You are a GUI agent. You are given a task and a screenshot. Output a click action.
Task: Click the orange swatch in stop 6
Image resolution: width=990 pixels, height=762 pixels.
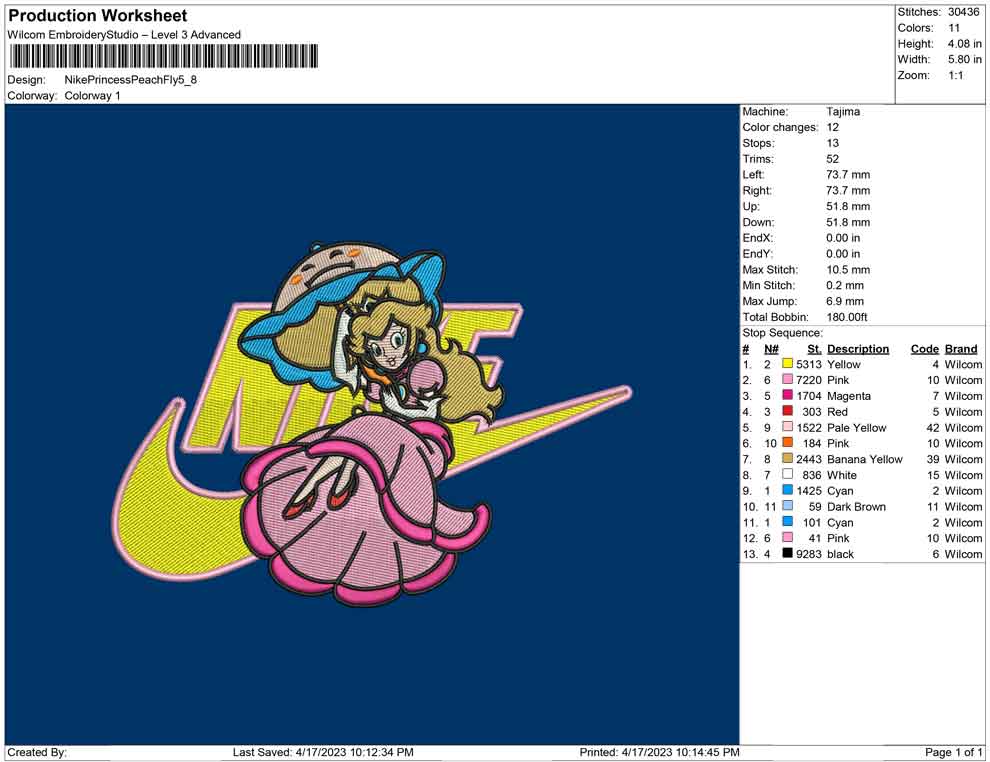click(x=787, y=443)
